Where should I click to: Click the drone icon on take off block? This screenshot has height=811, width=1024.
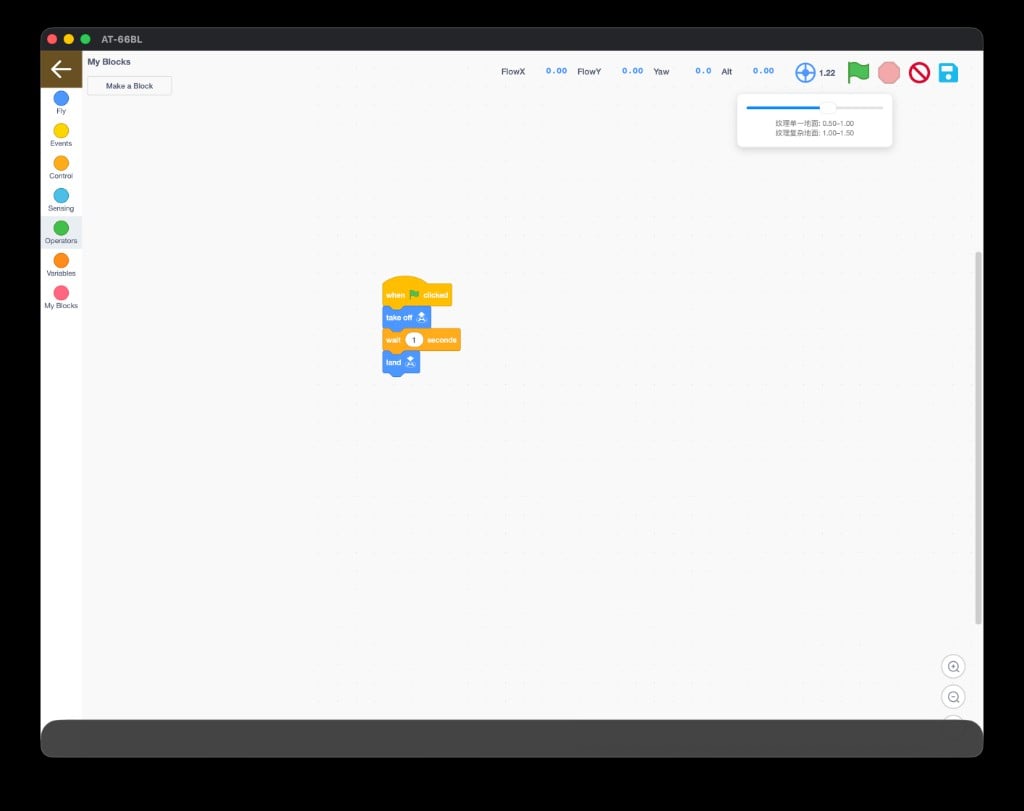click(x=421, y=317)
